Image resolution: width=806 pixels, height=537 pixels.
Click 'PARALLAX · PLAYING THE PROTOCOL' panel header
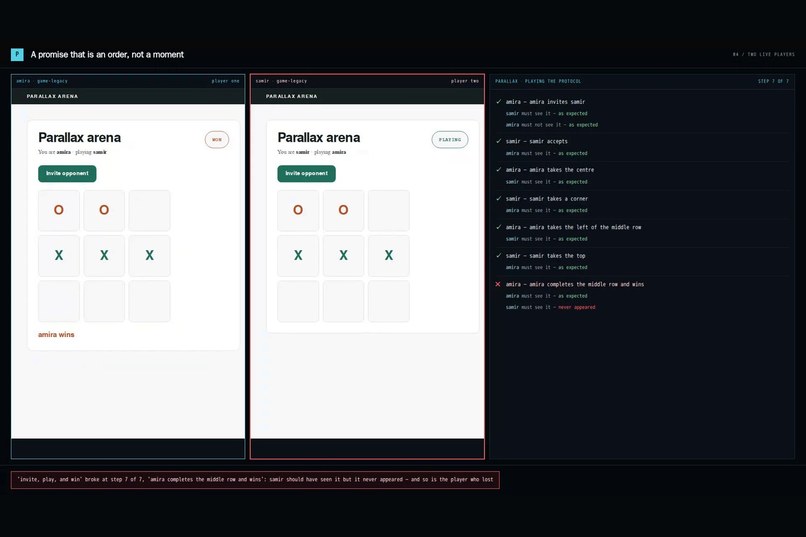click(x=538, y=81)
